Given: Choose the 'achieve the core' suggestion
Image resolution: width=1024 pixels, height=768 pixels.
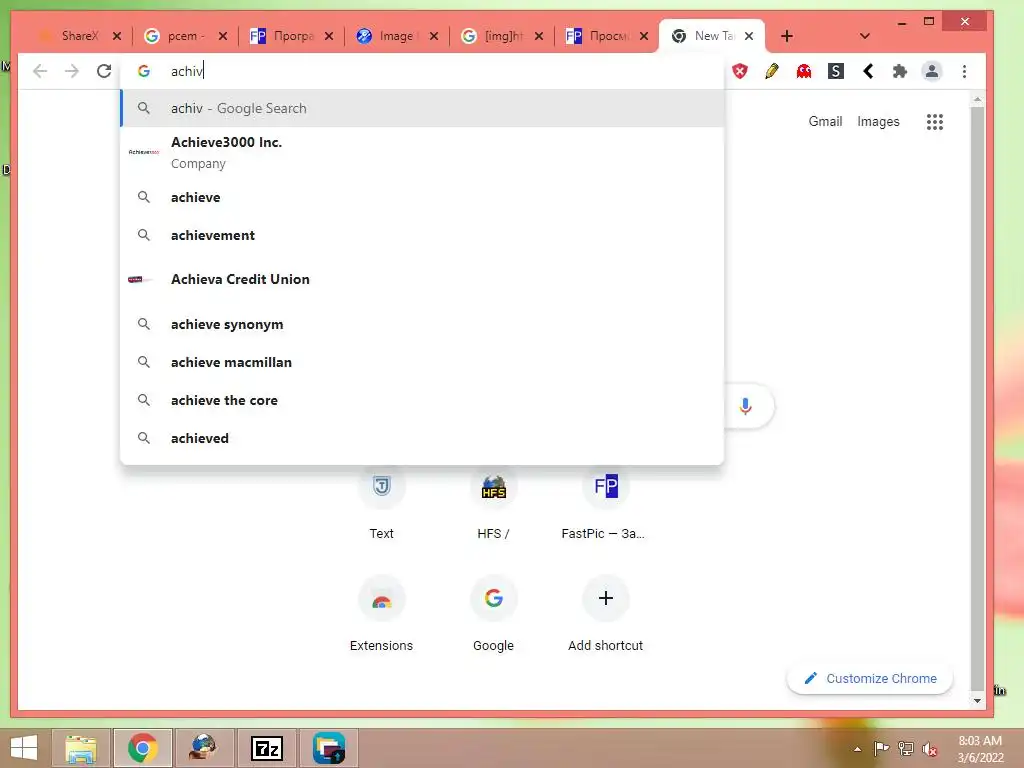Looking at the screenshot, I should pyautogui.click(x=422, y=400).
